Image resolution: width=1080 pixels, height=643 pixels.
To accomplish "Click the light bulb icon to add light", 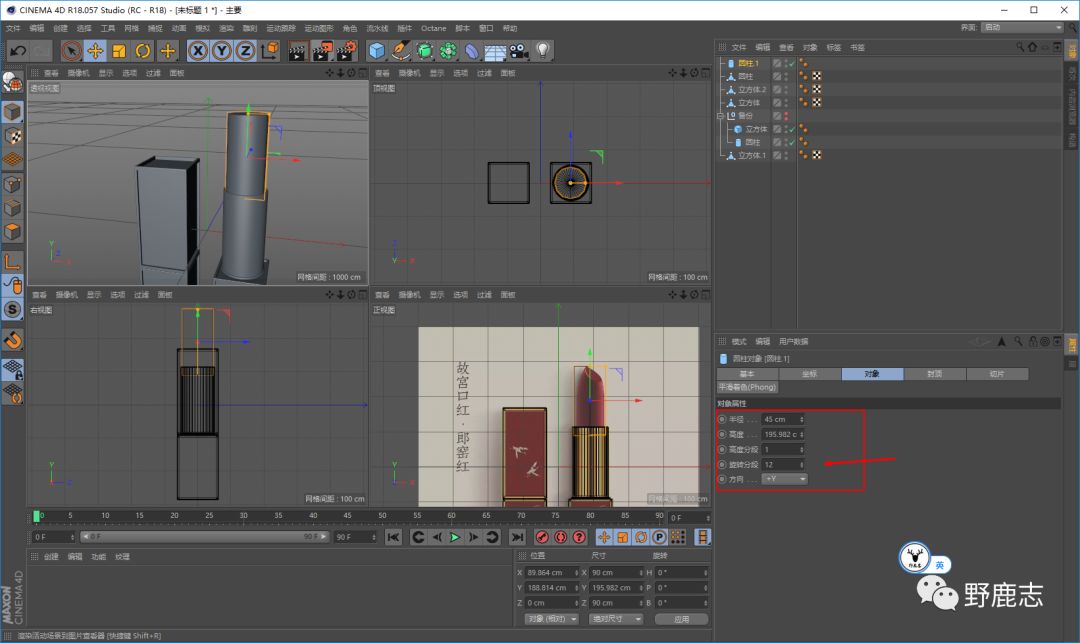I will point(543,50).
